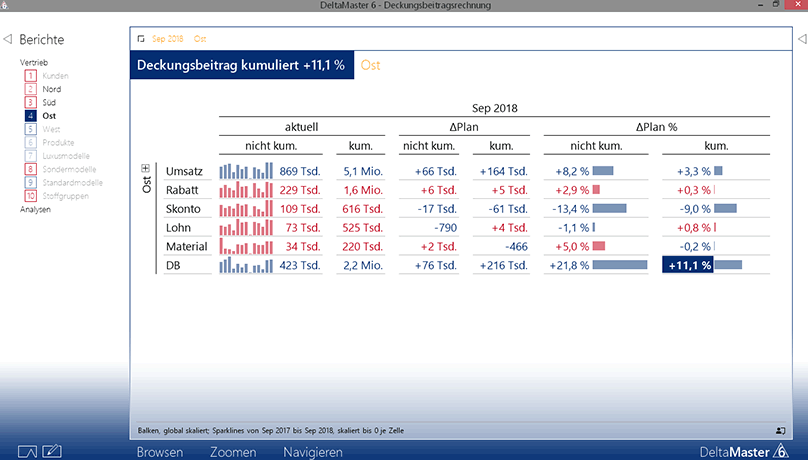808x460 pixels.
Task: Open right side panel with arrow icon
Action: [801, 40]
